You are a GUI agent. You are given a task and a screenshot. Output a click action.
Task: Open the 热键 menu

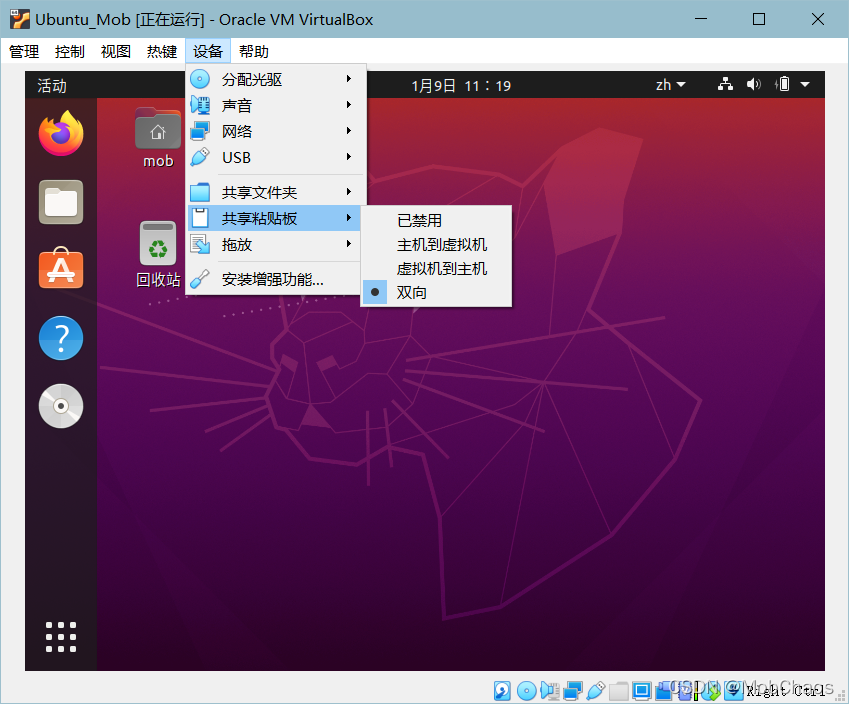tap(162, 51)
